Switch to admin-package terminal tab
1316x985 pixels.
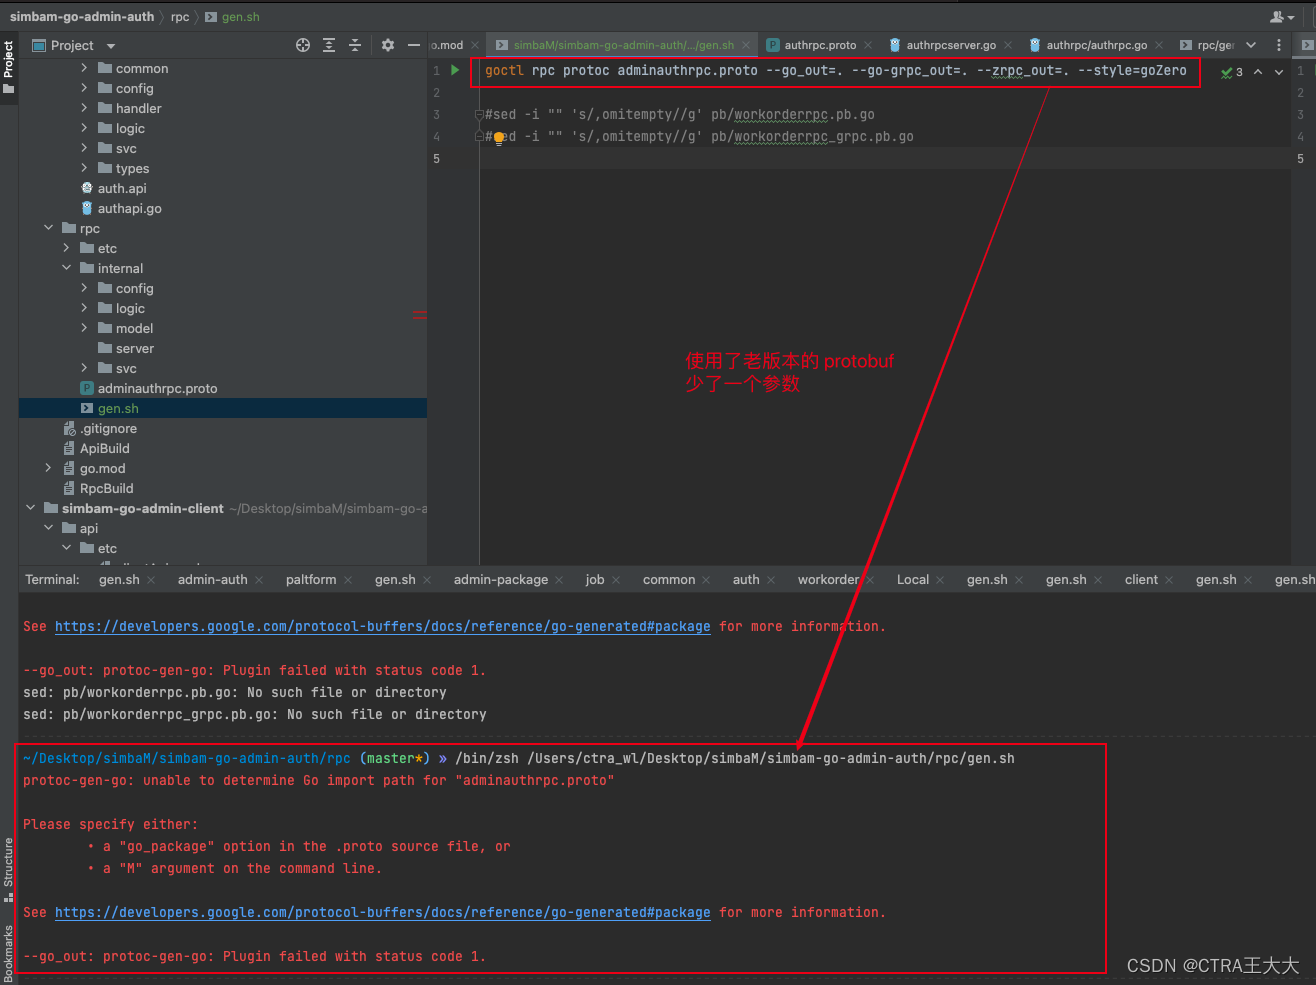[x=501, y=579]
